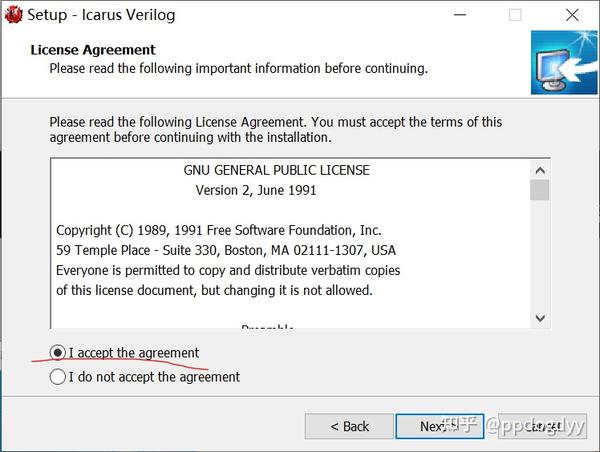Image resolution: width=600 pixels, height=452 pixels.
Task: Select "I accept the agreement" radio button
Action: tap(58, 353)
